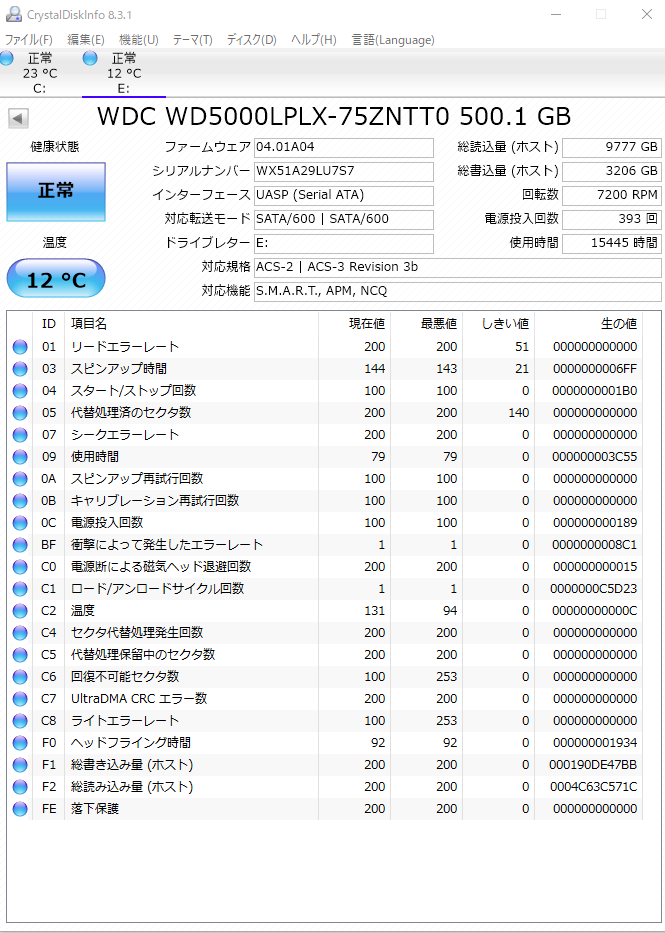Click status orb for row F1 総書き込み量
Screen dimensions: 665x933
20,765
